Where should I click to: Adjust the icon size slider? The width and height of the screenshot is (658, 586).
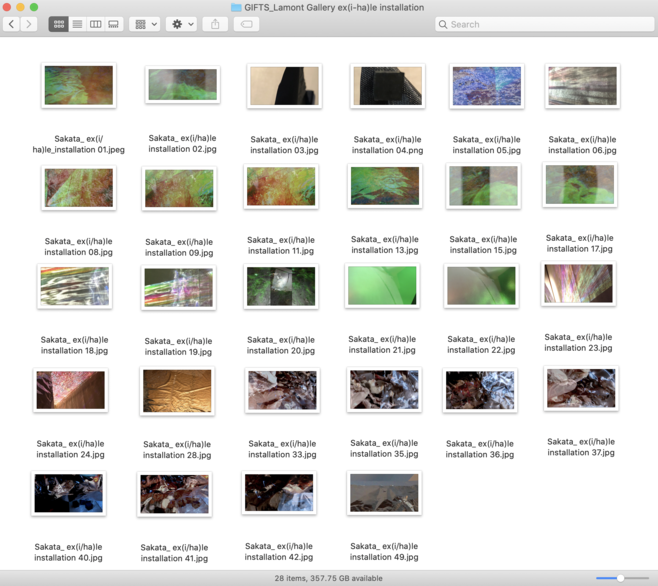tap(620, 578)
